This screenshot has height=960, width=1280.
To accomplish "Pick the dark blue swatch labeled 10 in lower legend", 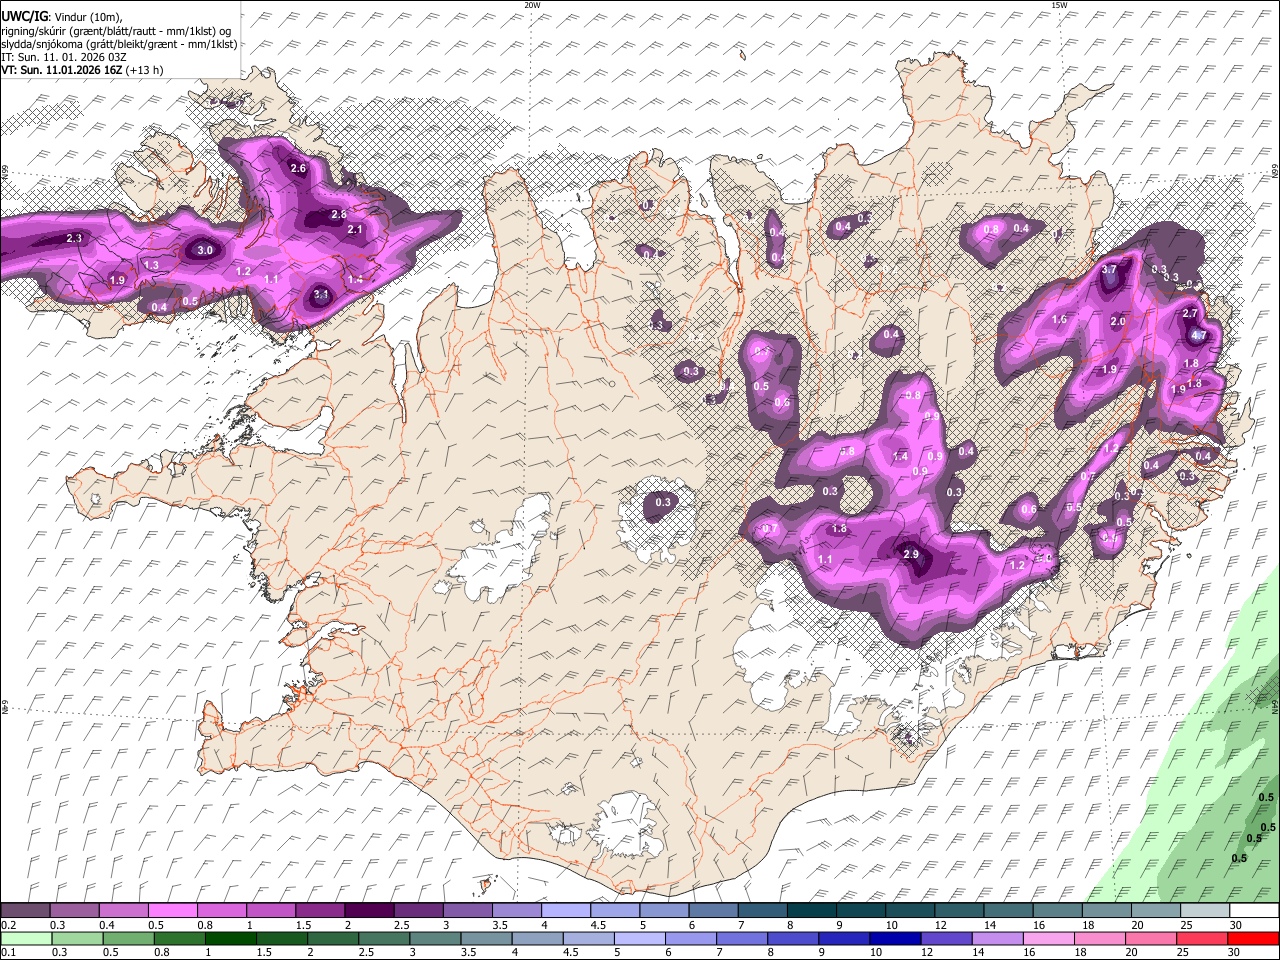I will (895, 938).
